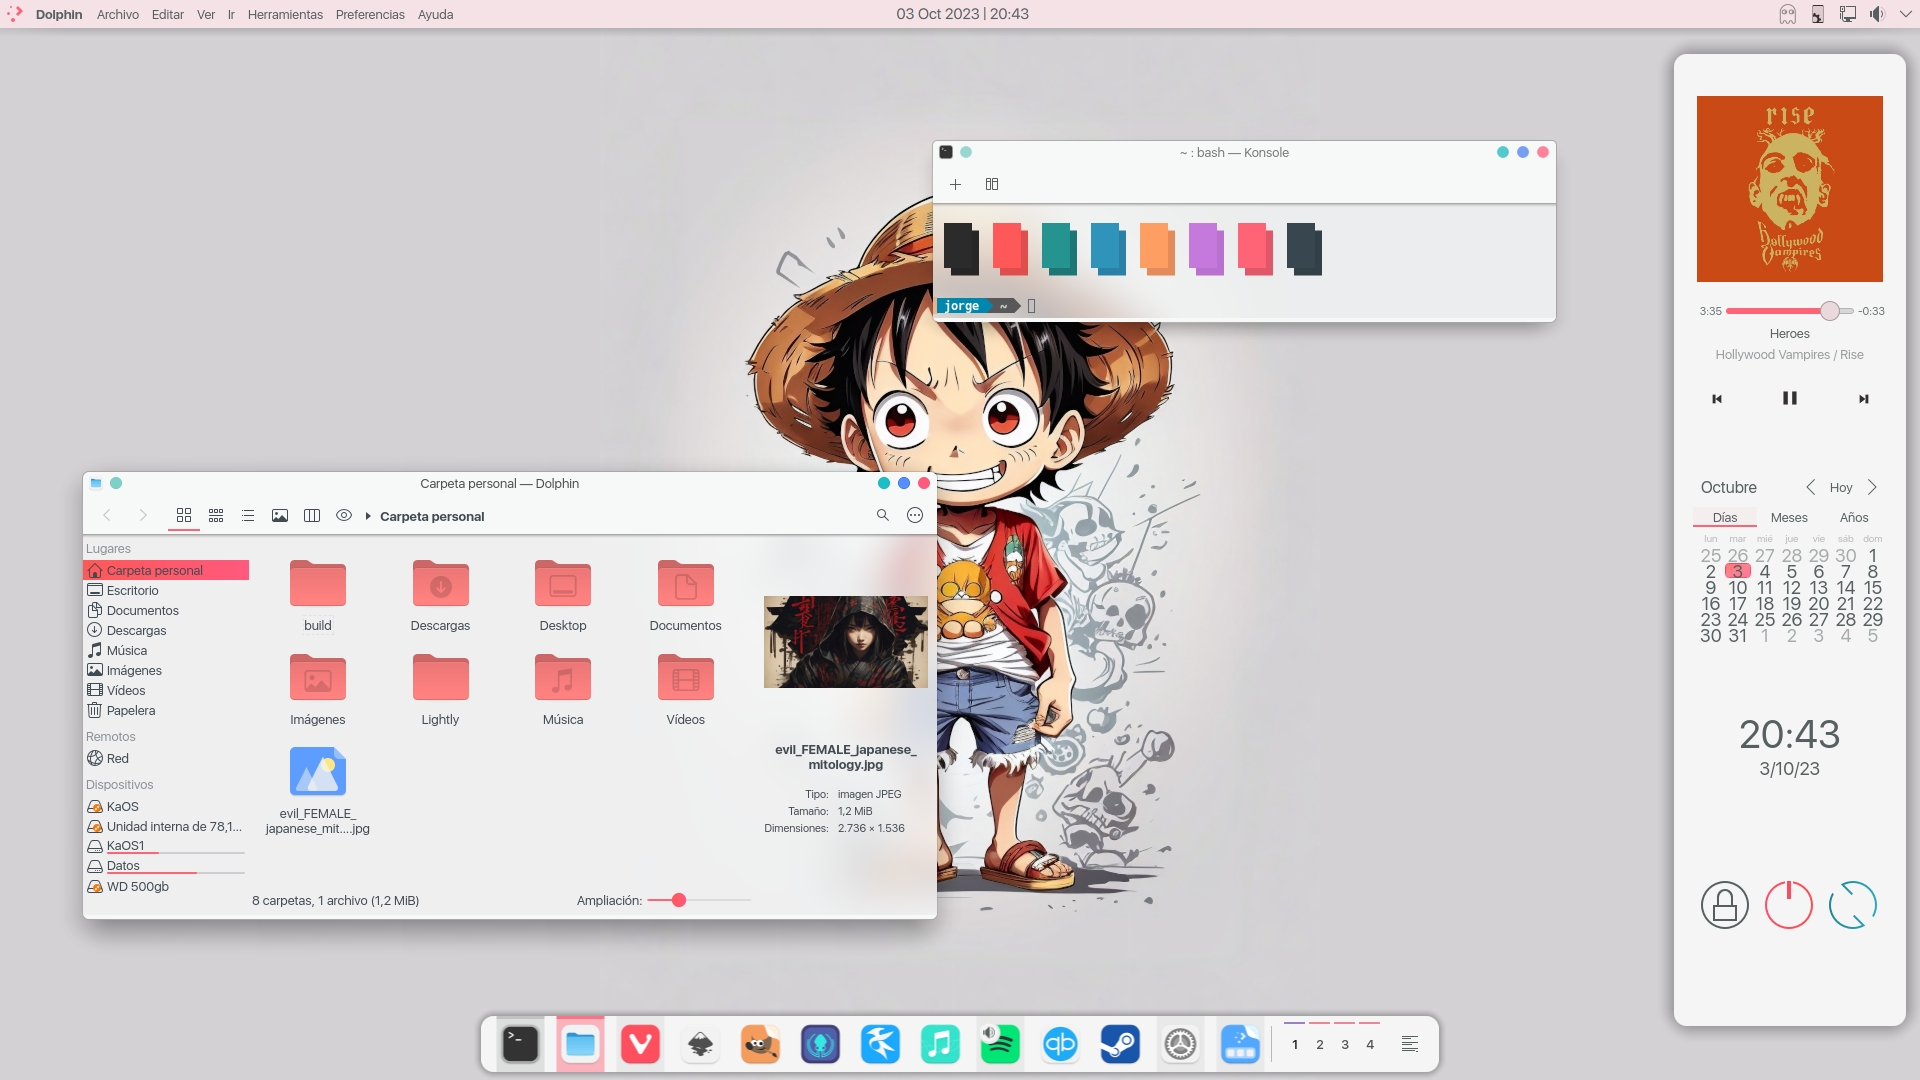Select Datos device in sidebar
The width and height of the screenshot is (1920, 1080).
(166, 866)
